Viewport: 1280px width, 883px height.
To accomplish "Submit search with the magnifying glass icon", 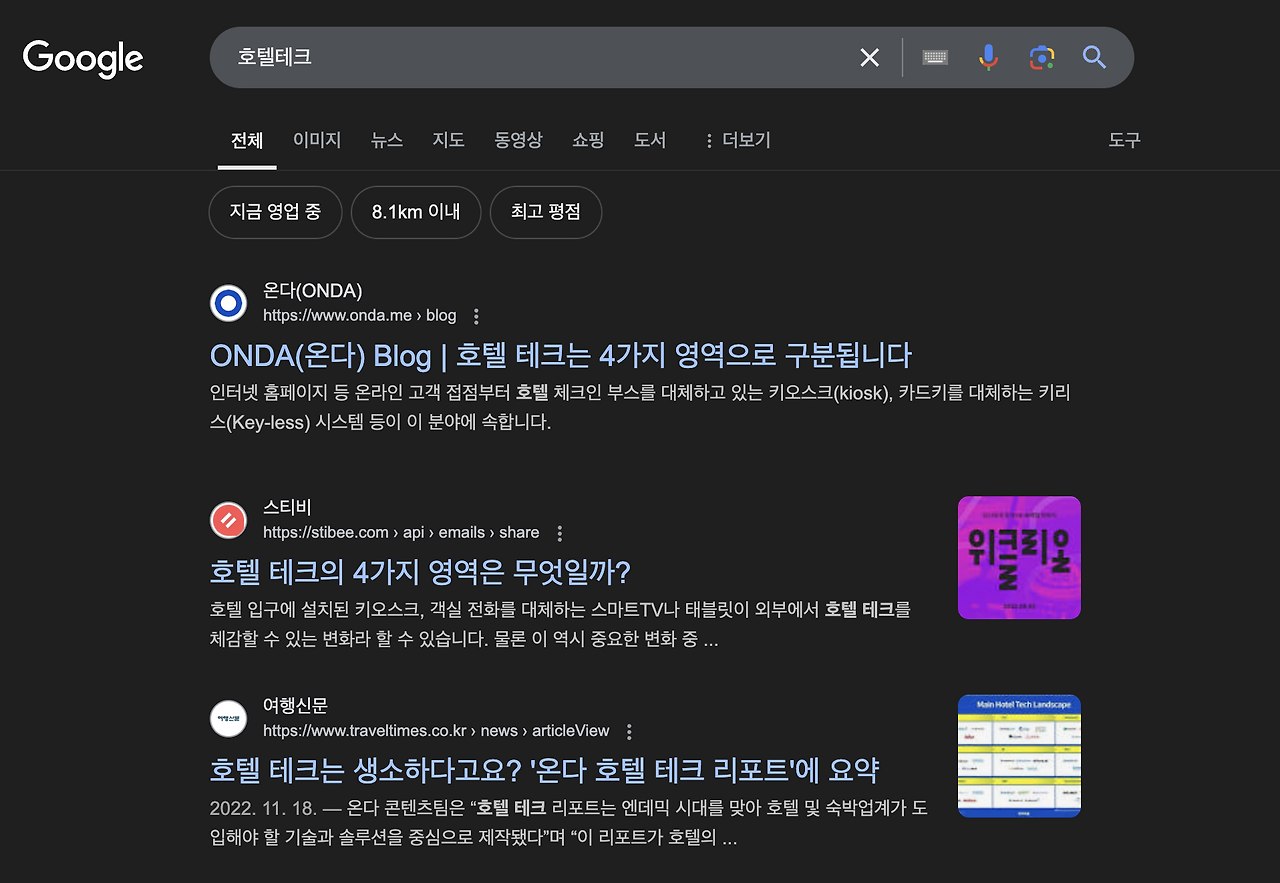I will [1095, 58].
